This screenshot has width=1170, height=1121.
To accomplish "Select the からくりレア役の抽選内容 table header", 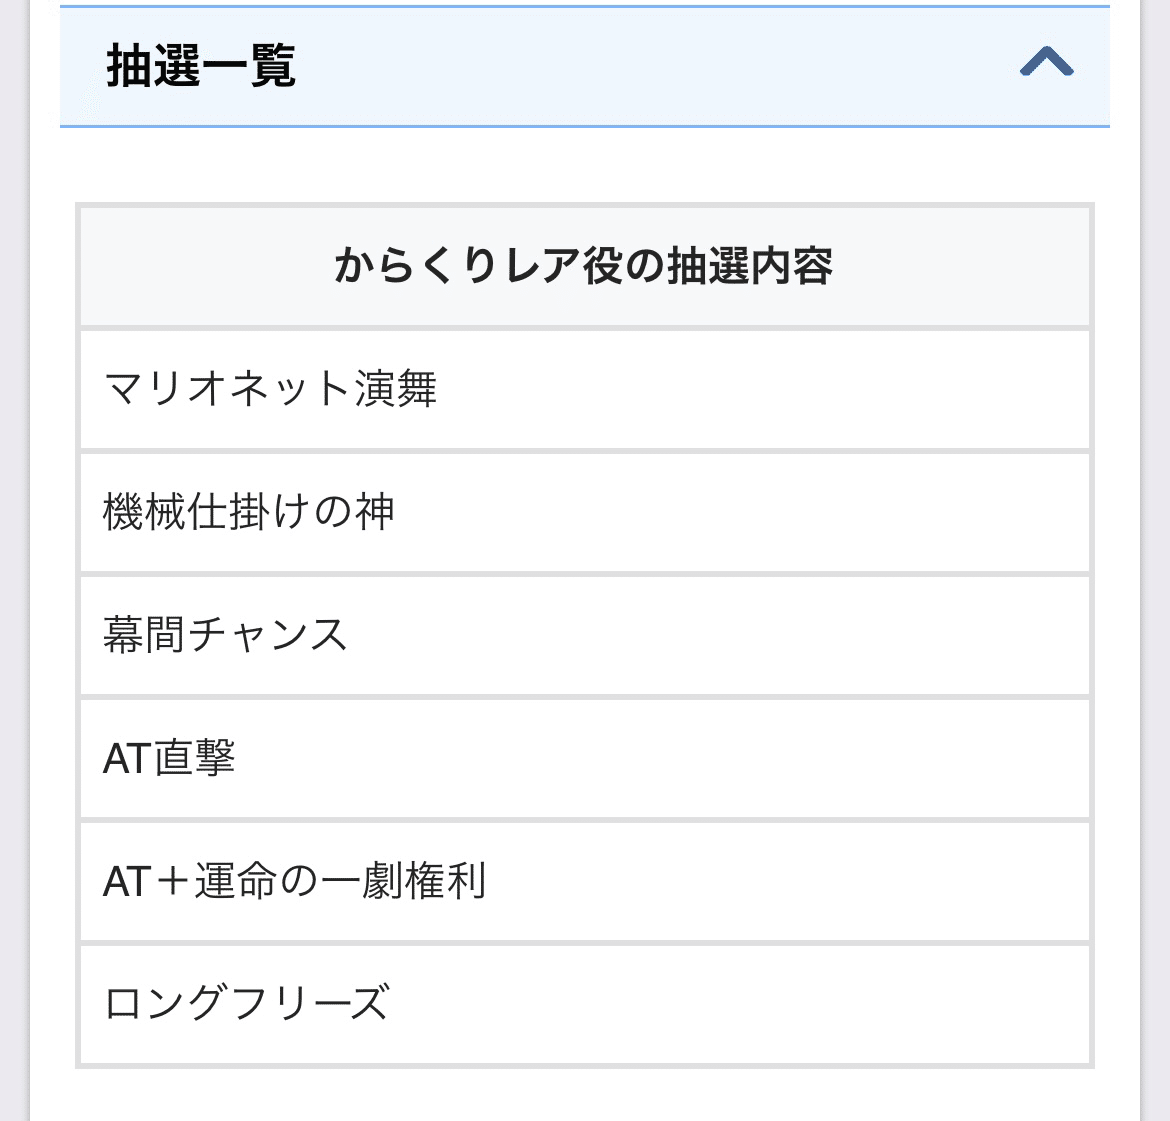I will click(585, 266).
